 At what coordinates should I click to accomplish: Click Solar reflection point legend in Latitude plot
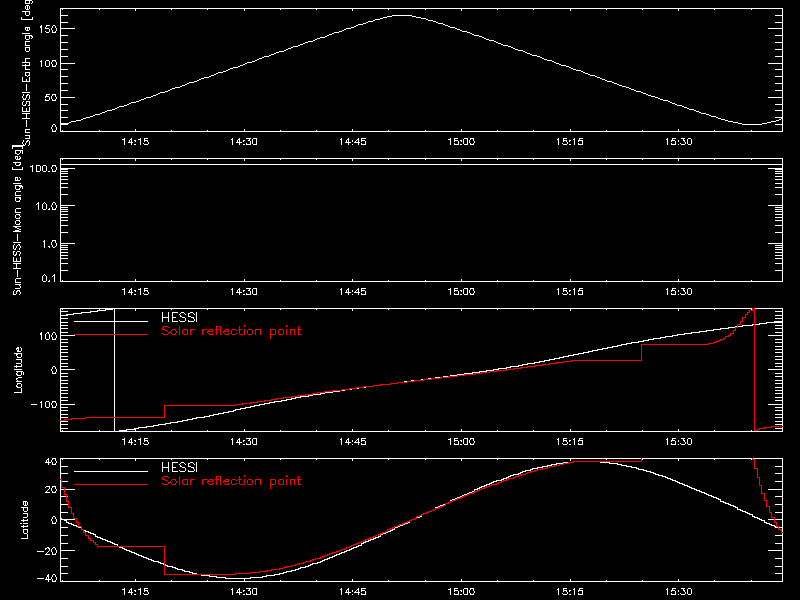click(x=231, y=481)
